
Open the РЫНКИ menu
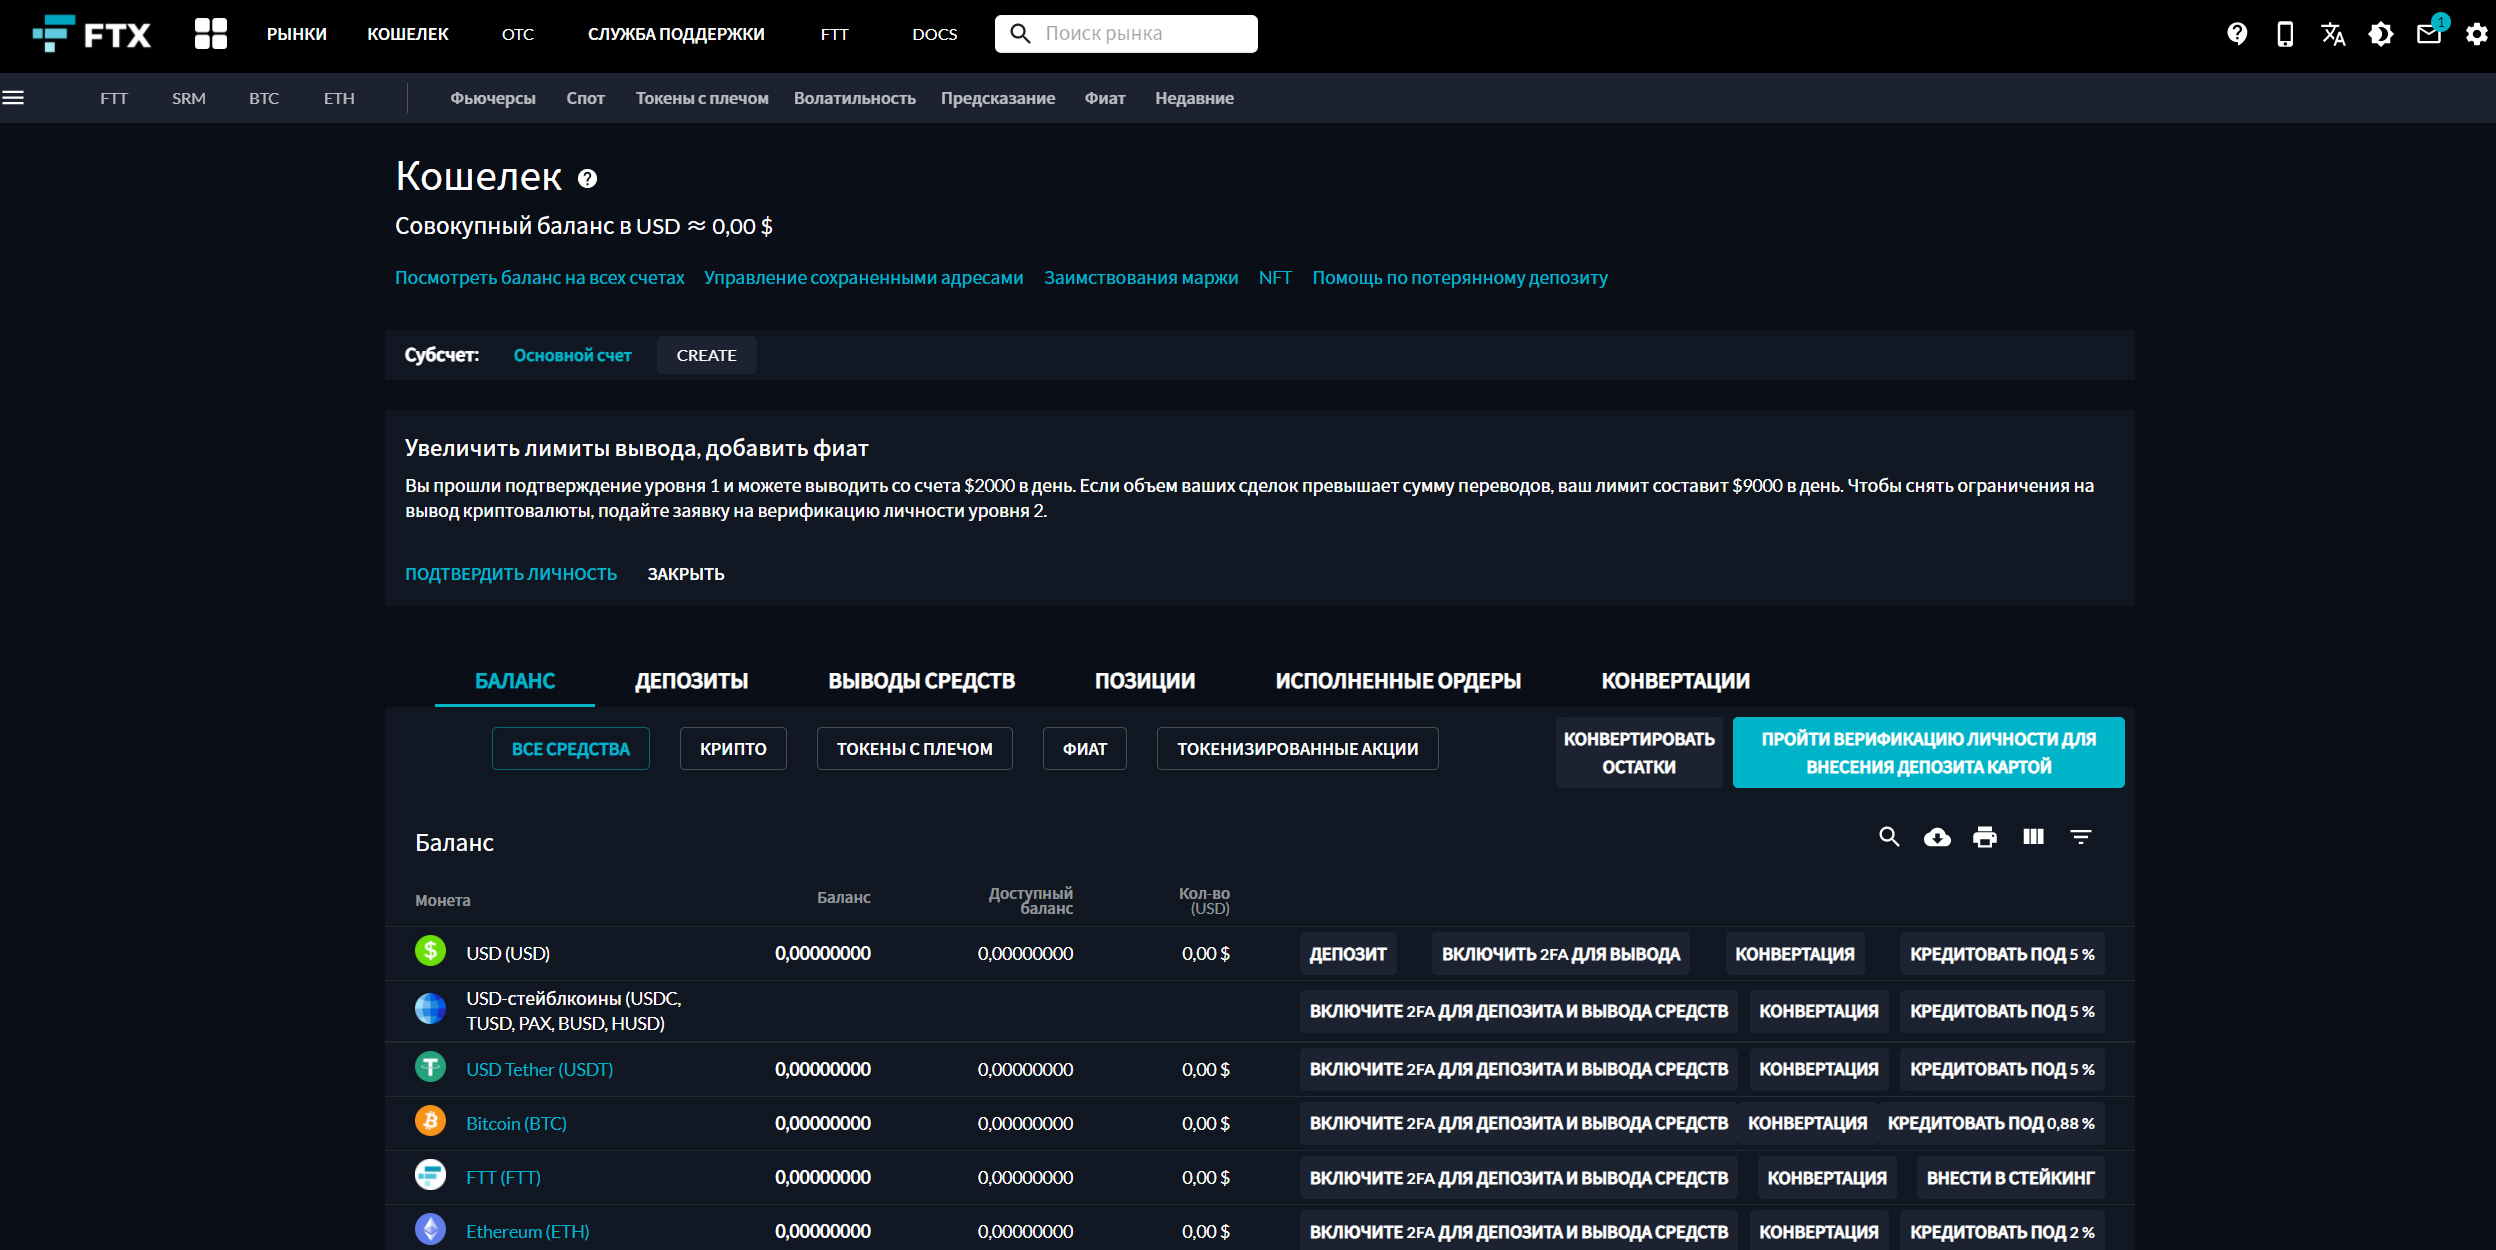pyautogui.click(x=297, y=34)
